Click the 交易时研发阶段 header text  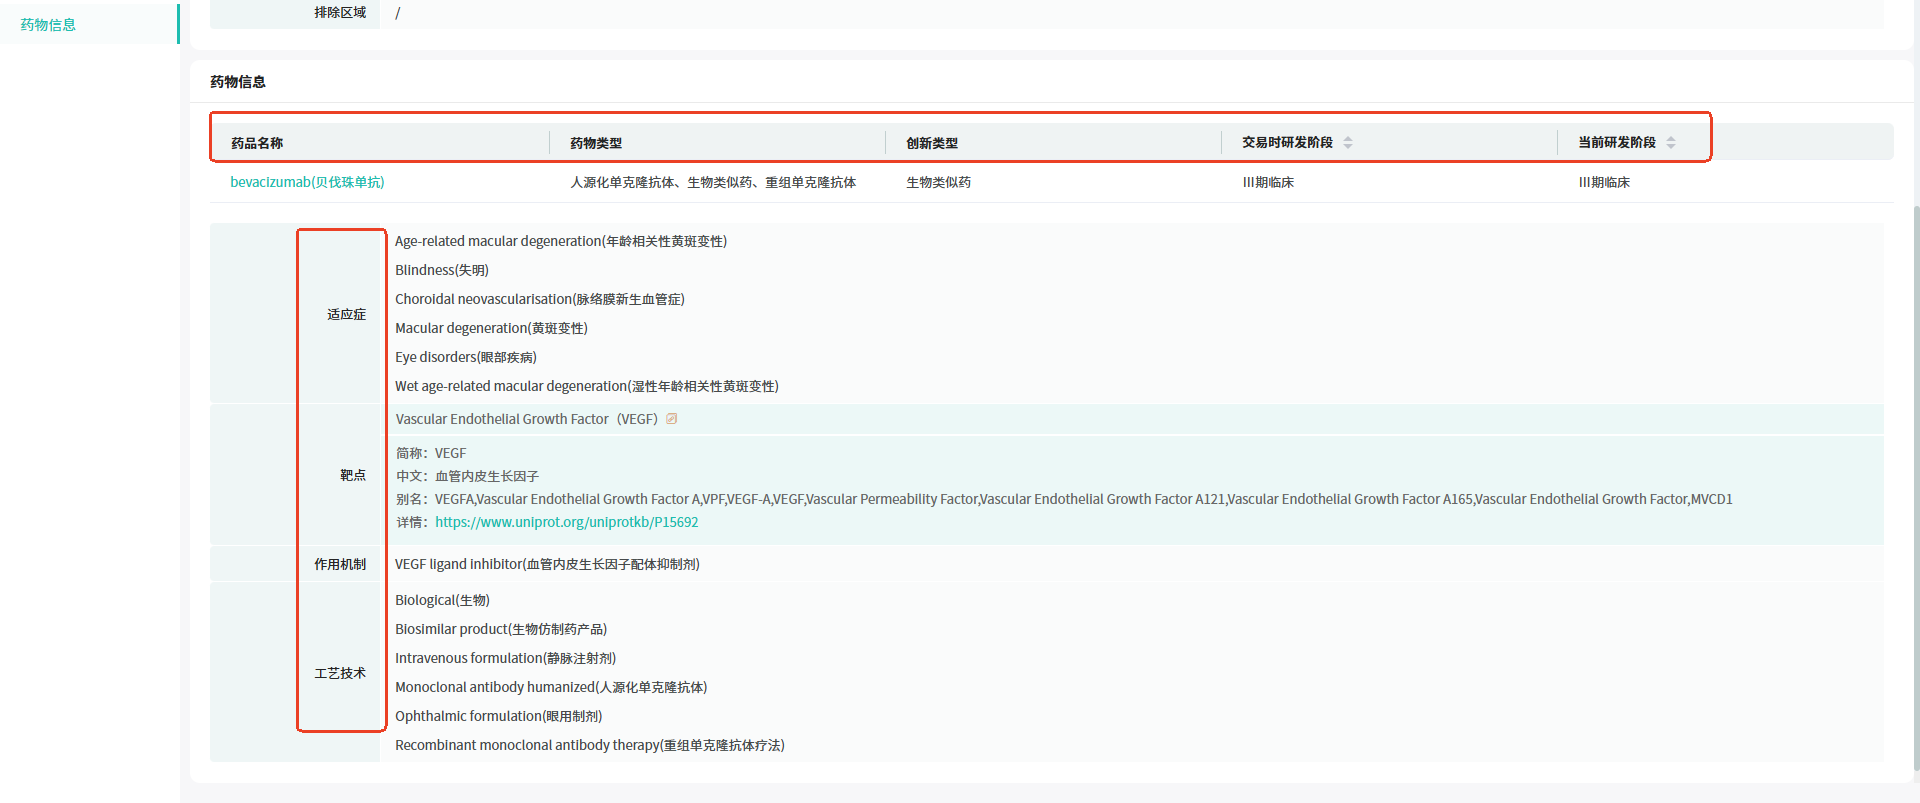(x=1287, y=143)
